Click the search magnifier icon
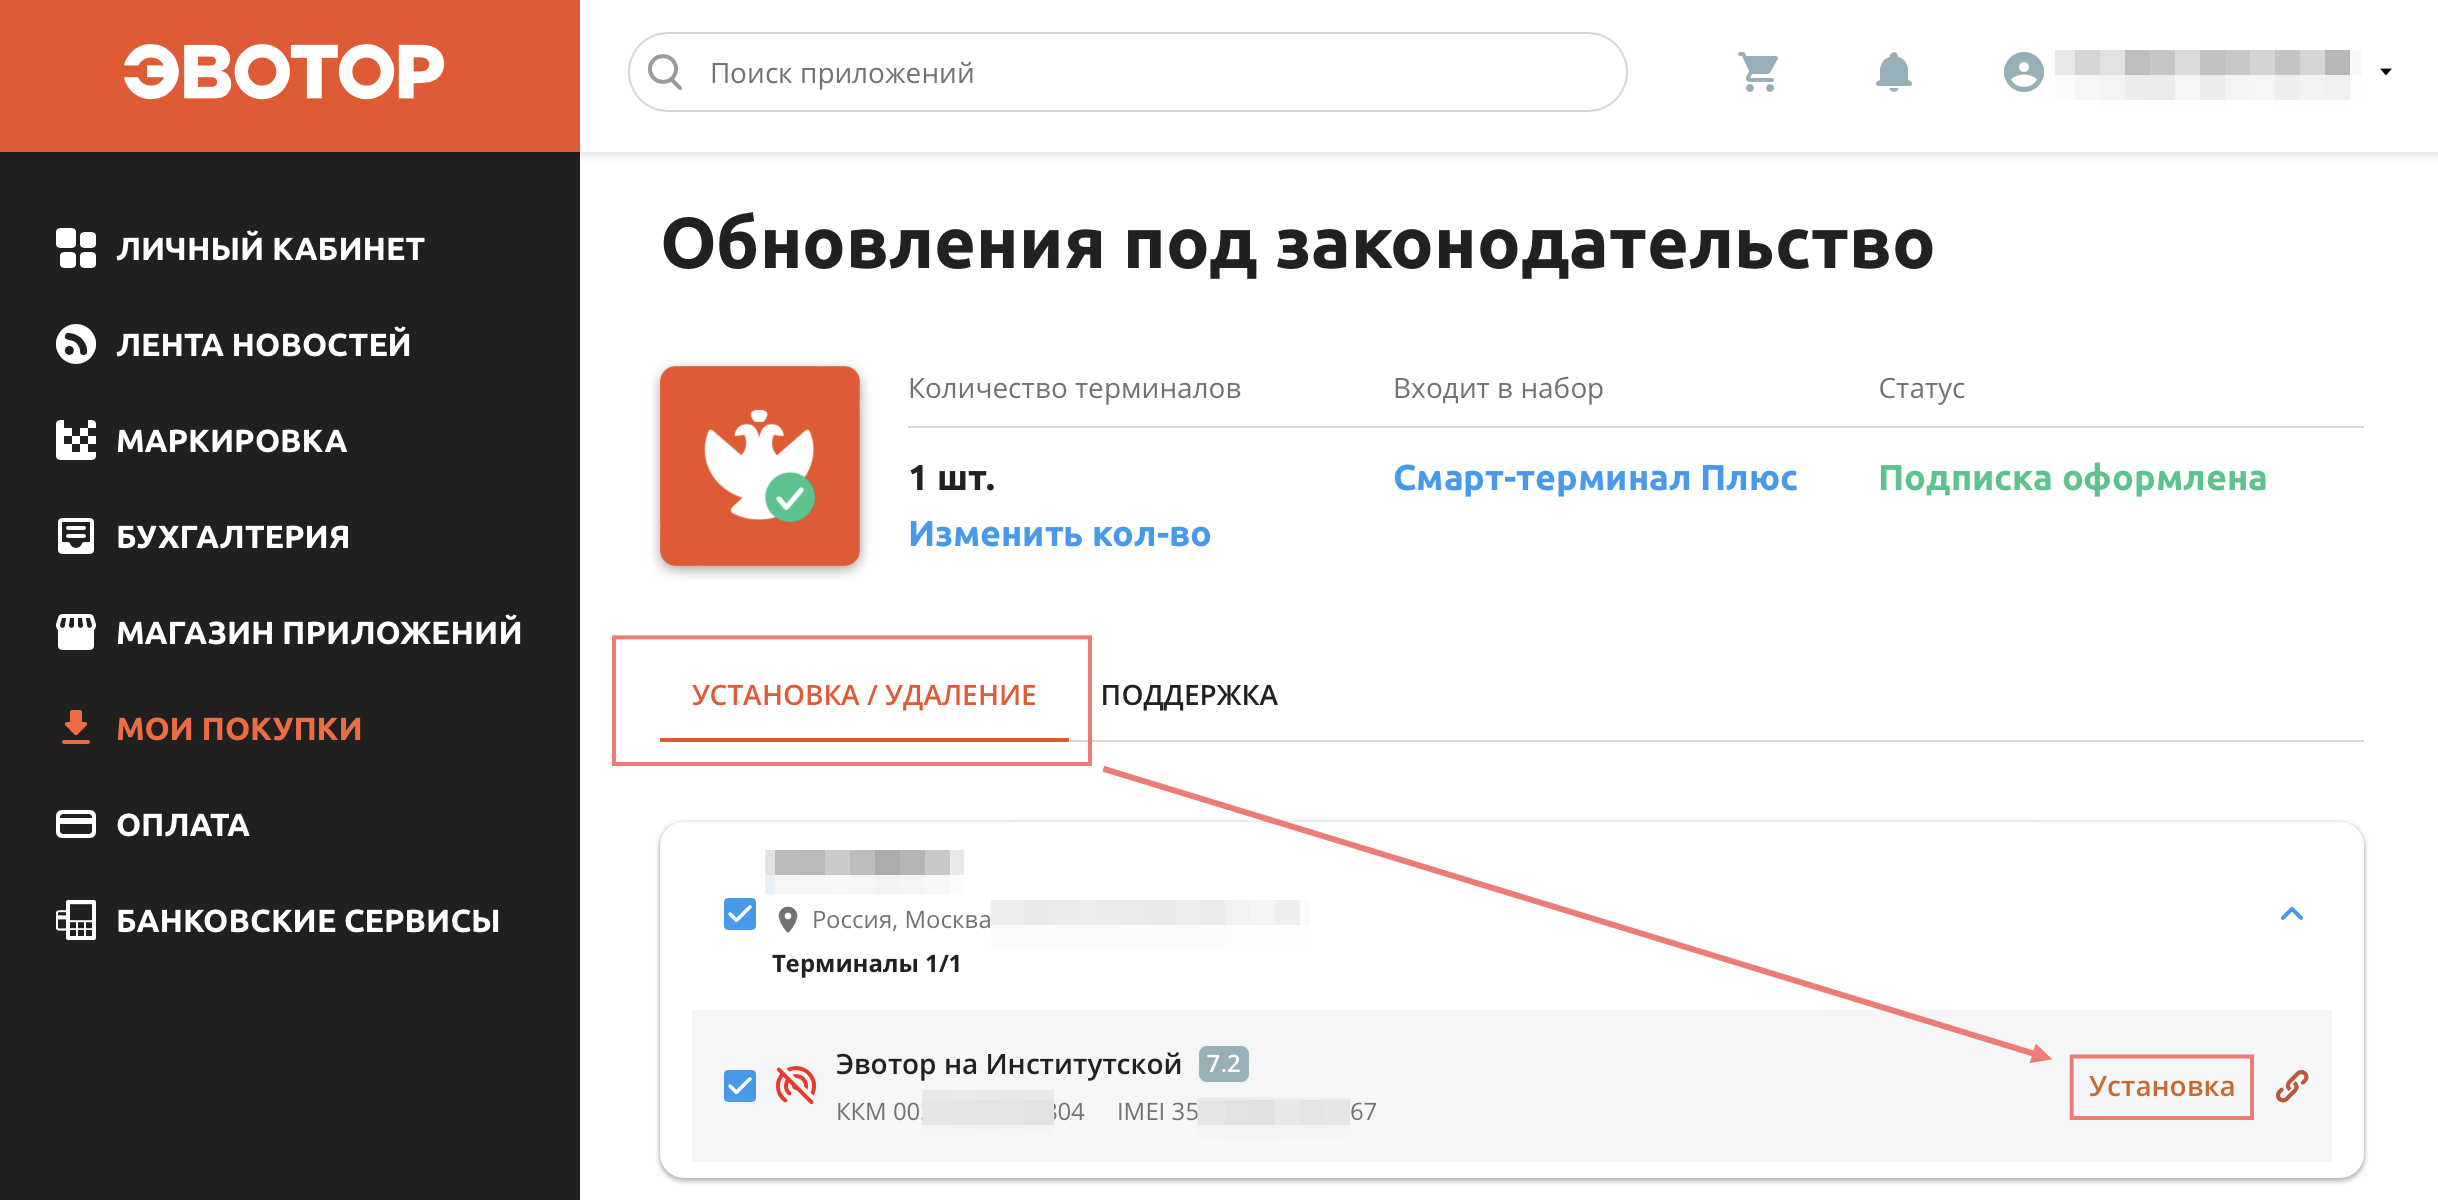The image size is (2438, 1200). click(x=665, y=72)
